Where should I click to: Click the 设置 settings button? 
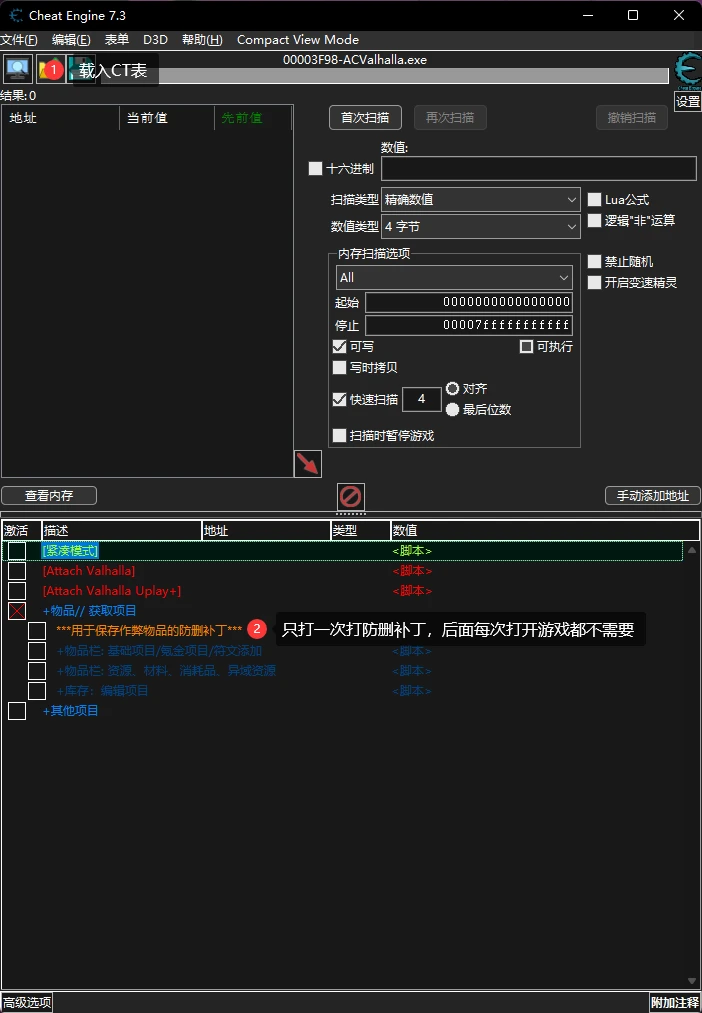coord(688,101)
